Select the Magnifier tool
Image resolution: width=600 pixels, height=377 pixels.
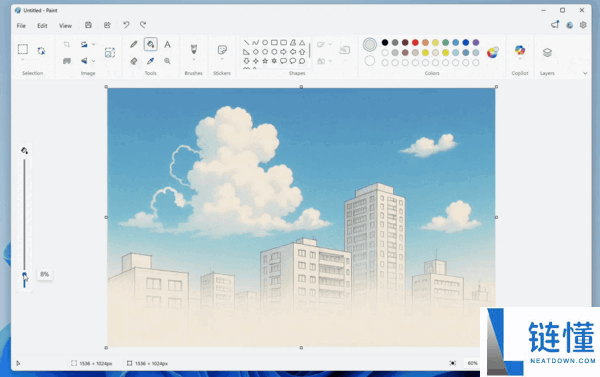point(167,61)
